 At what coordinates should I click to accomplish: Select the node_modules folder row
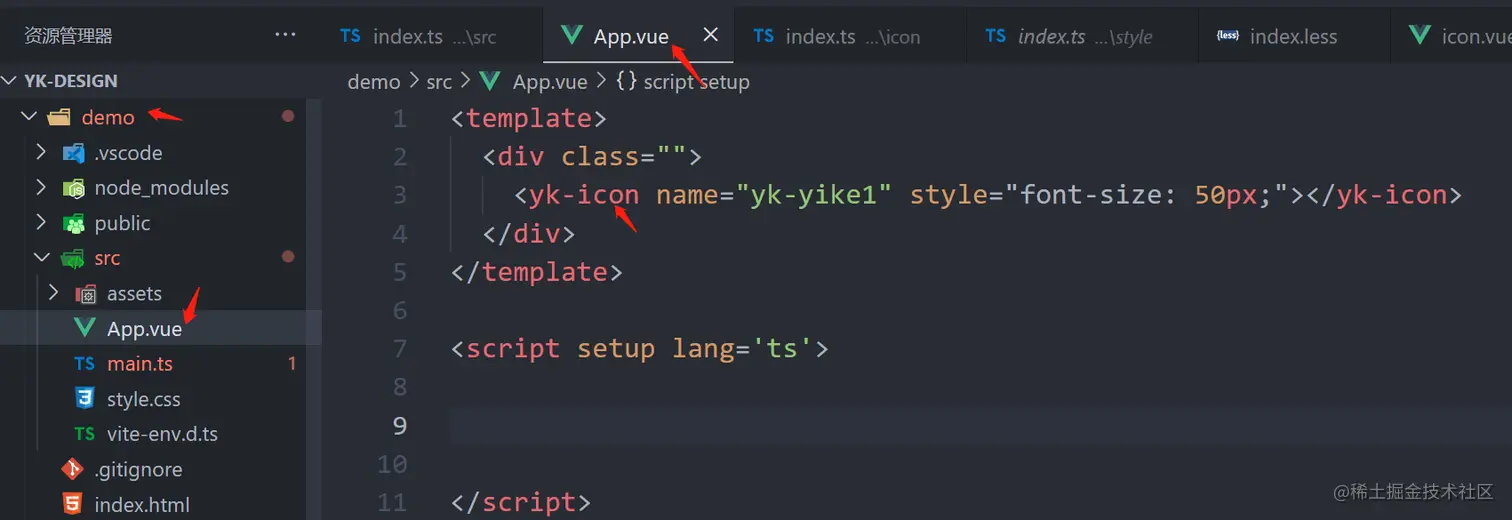(x=161, y=188)
